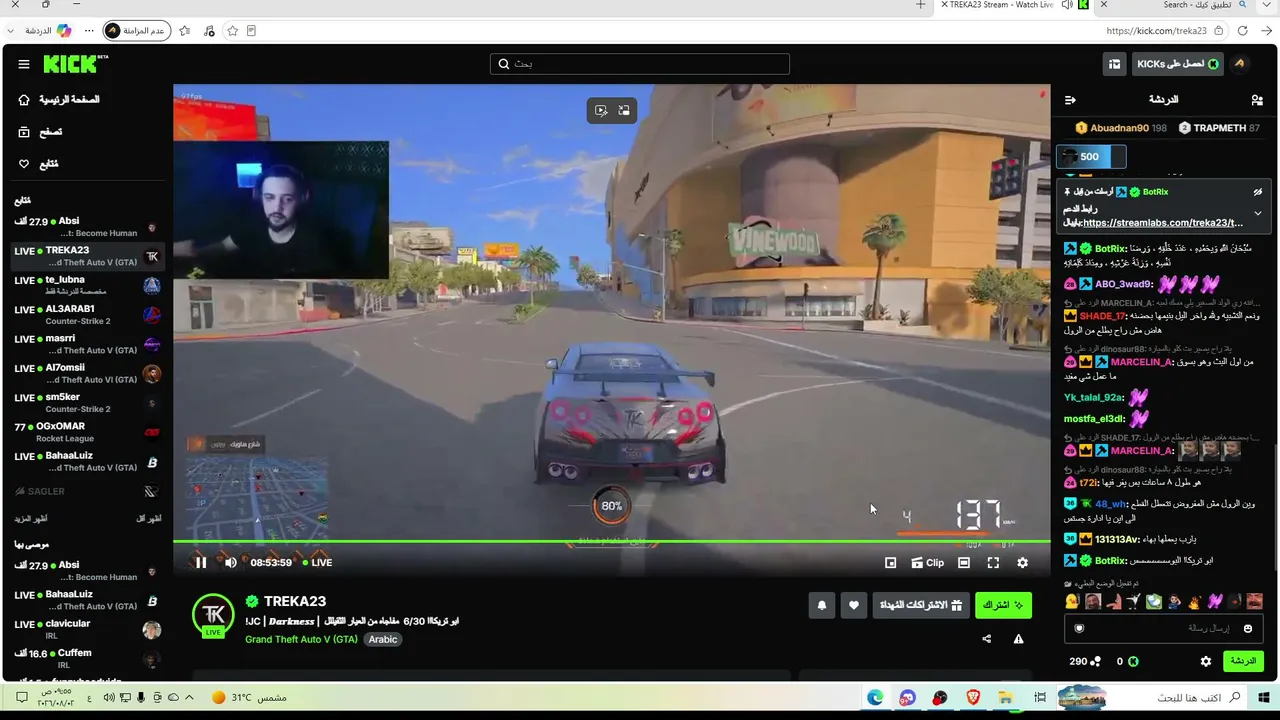The height and width of the screenshot is (720, 1280).
Task: Open chat settings gear
Action: tap(1206, 661)
